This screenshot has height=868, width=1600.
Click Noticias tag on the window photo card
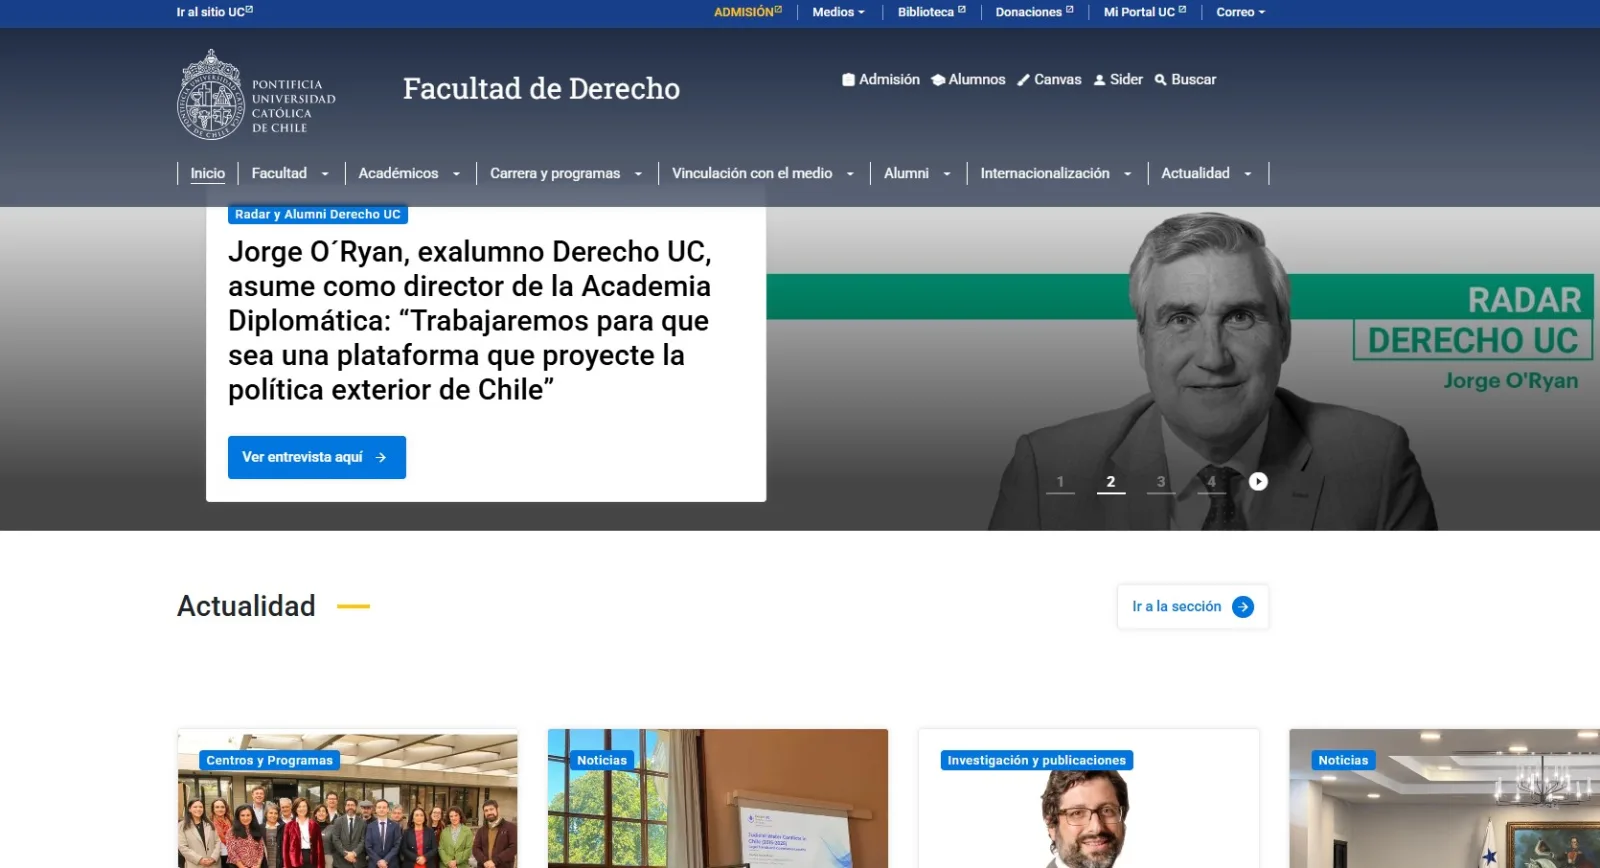tap(602, 761)
